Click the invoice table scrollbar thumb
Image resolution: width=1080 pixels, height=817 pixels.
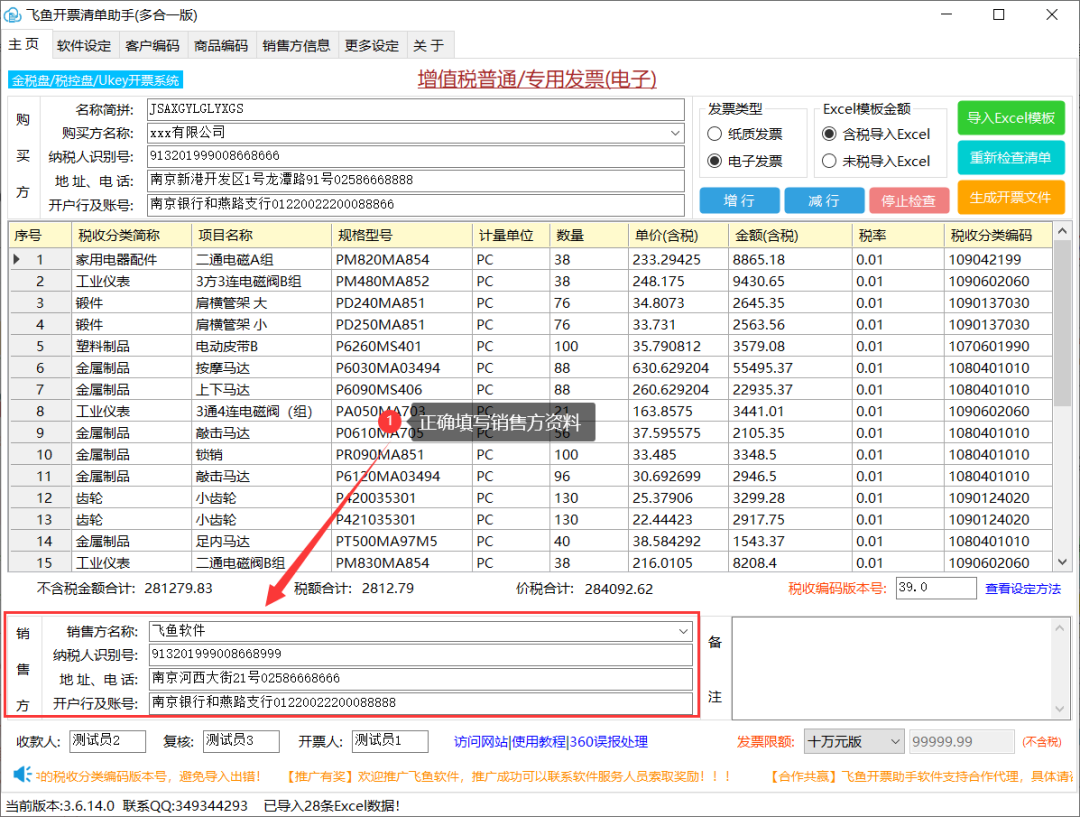(x=1062, y=322)
